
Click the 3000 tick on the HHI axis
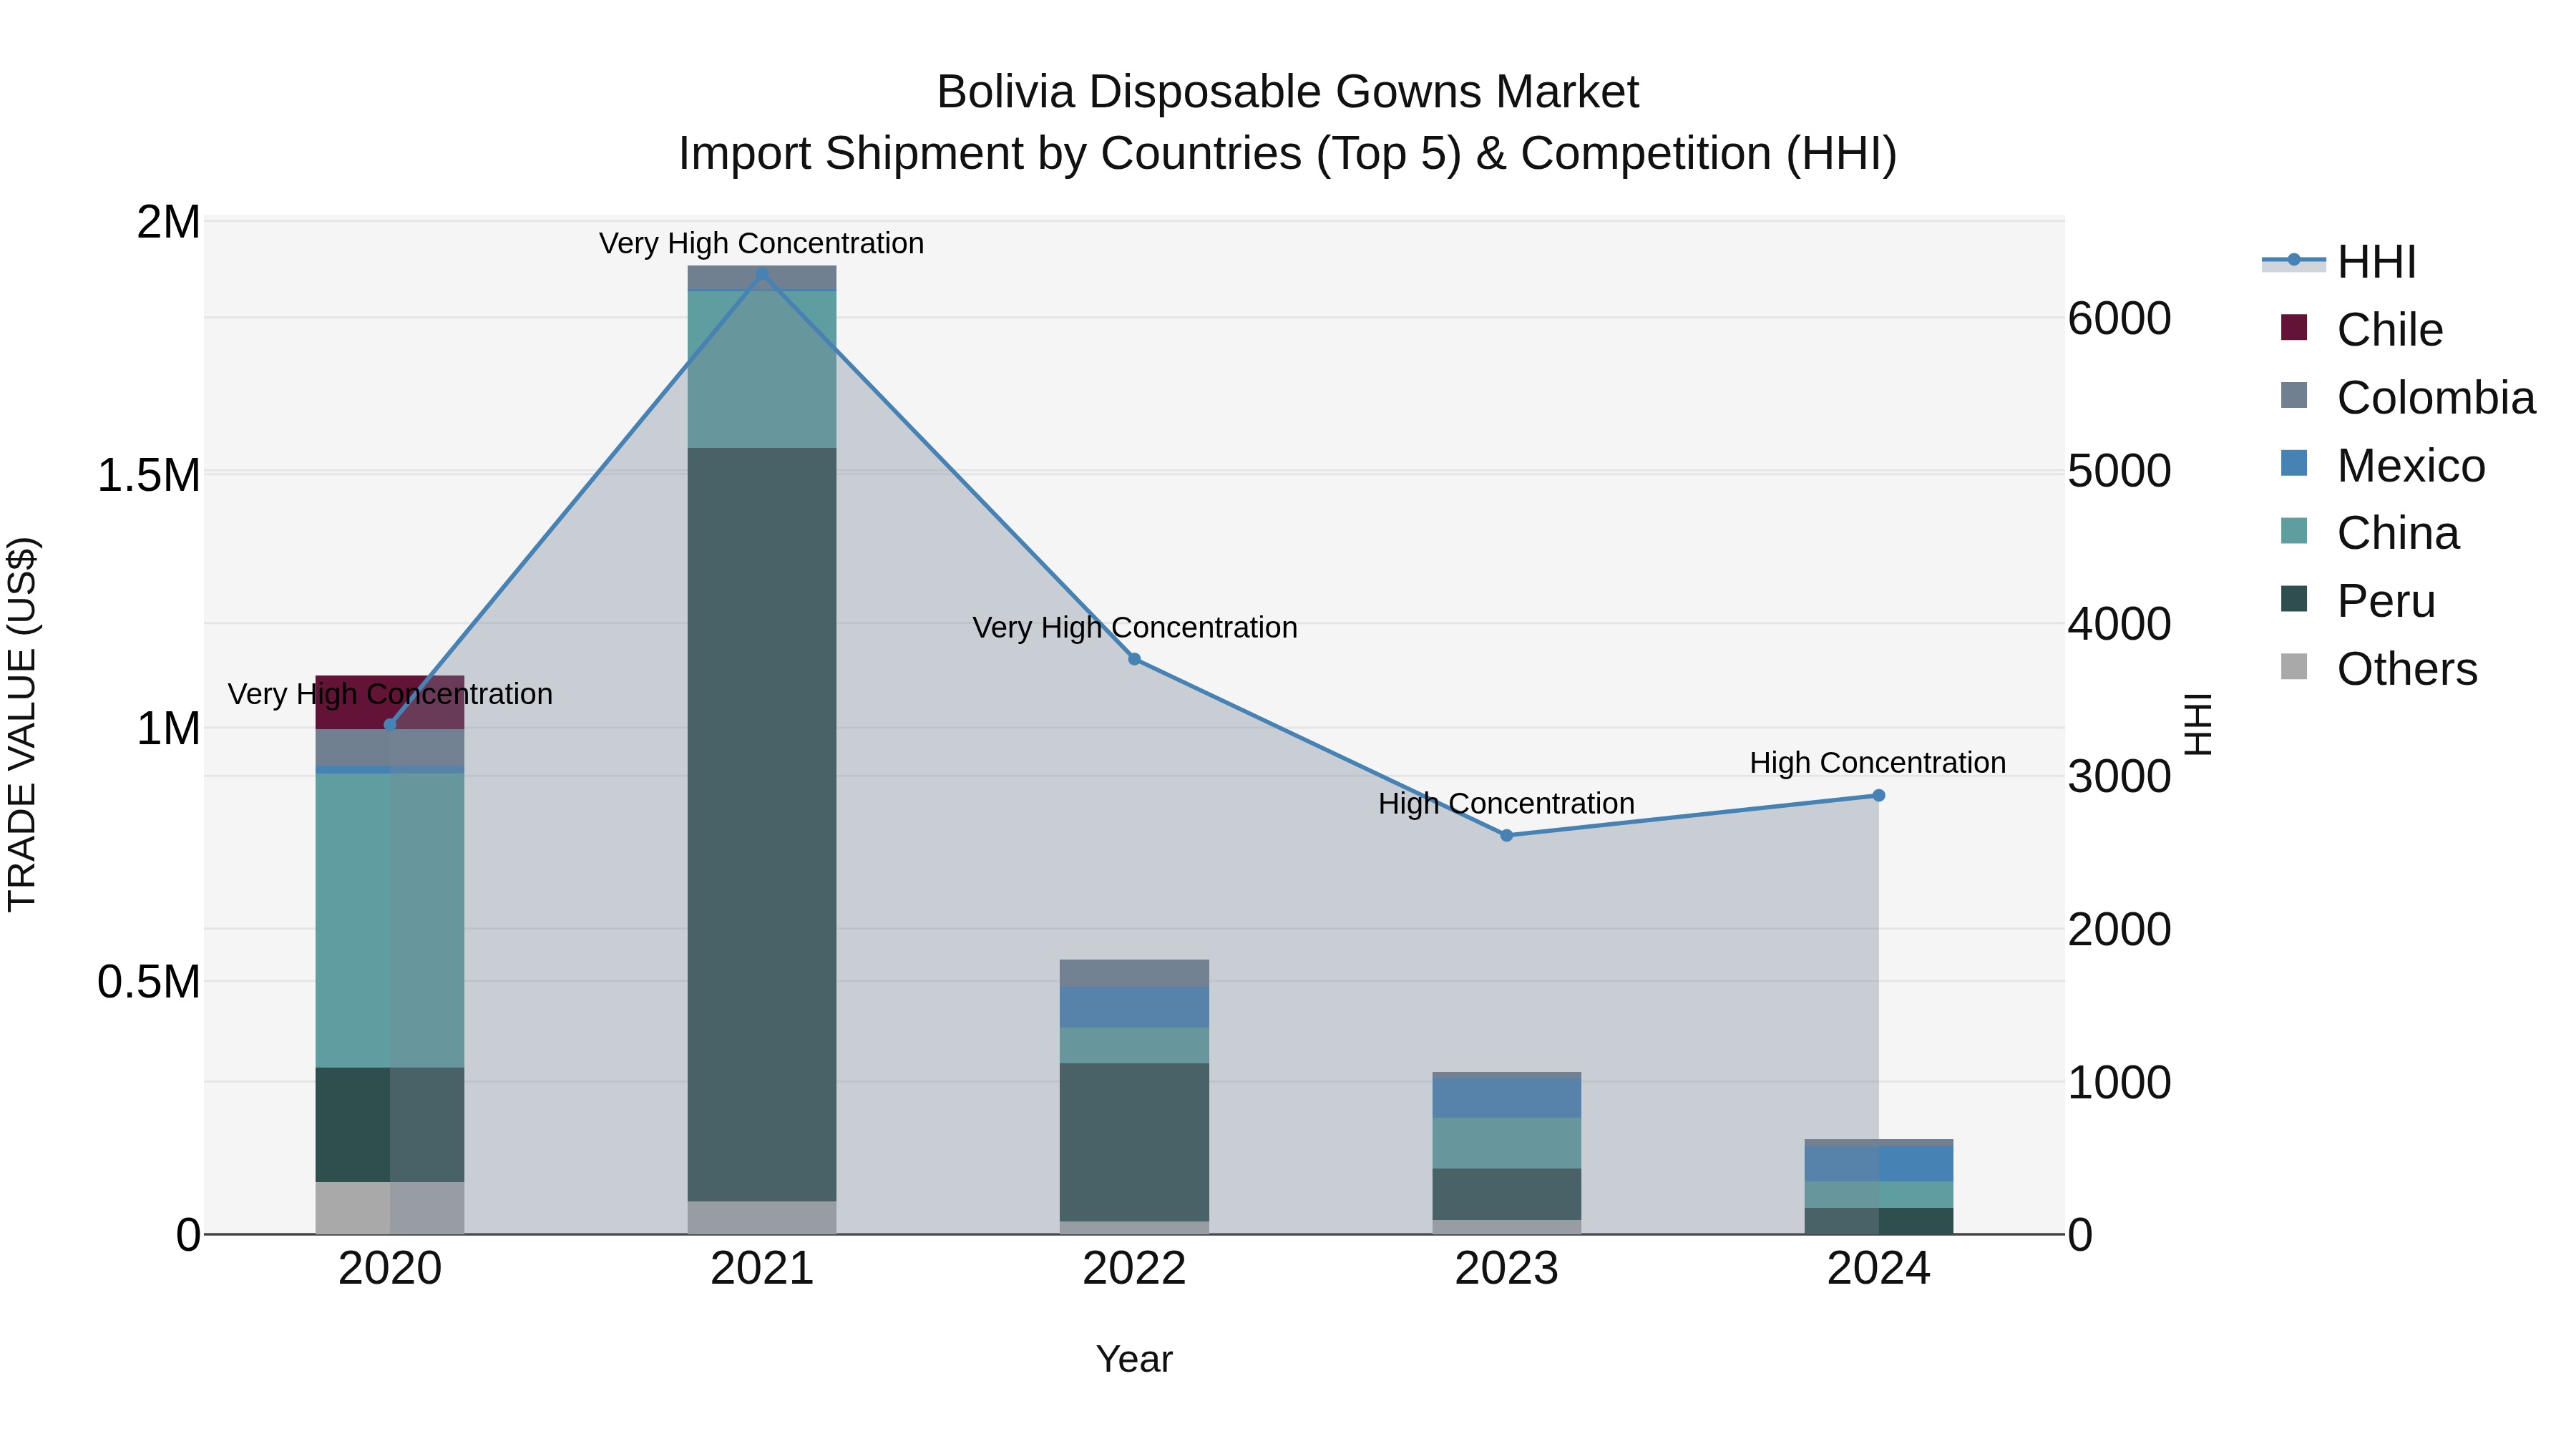point(2120,777)
